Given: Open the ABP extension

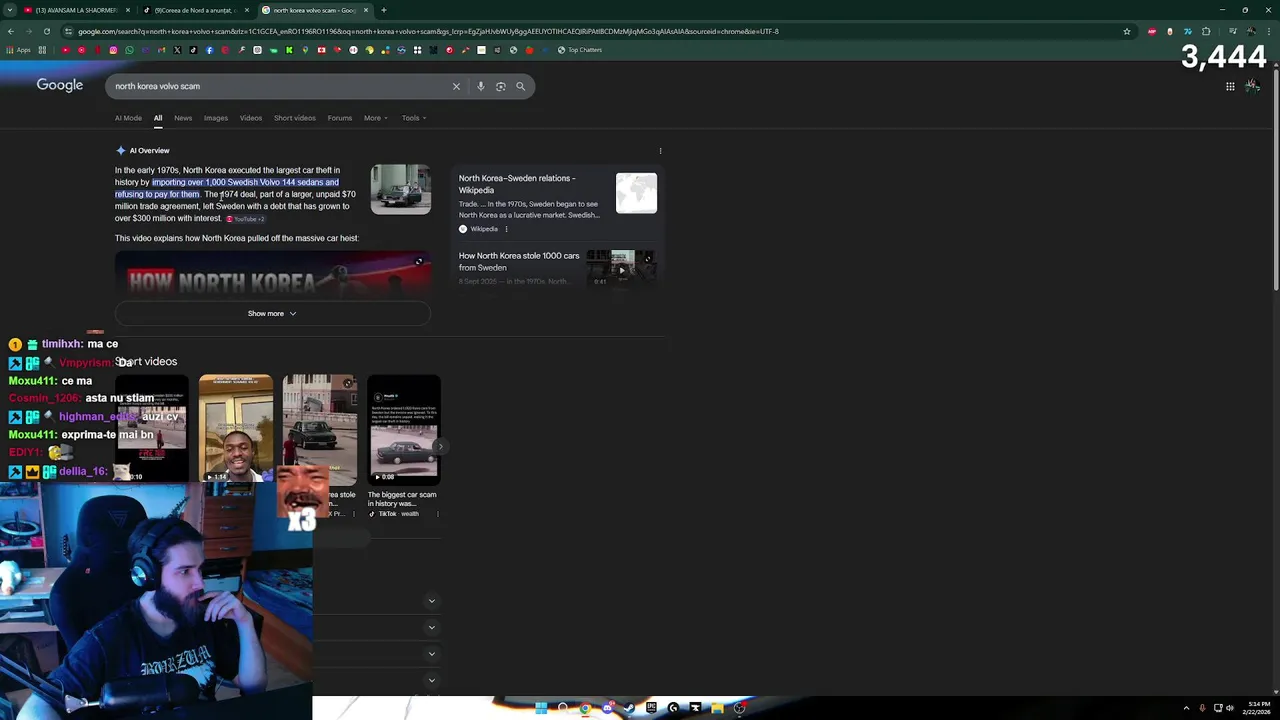Looking at the screenshot, I should [1152, 31].
